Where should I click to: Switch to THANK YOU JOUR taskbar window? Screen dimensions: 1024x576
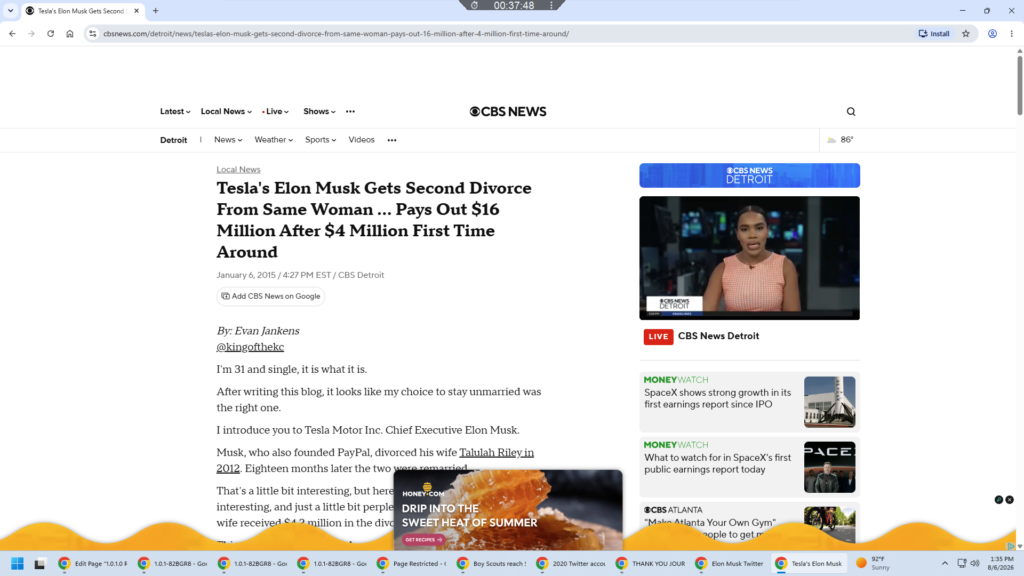point(650,563)
